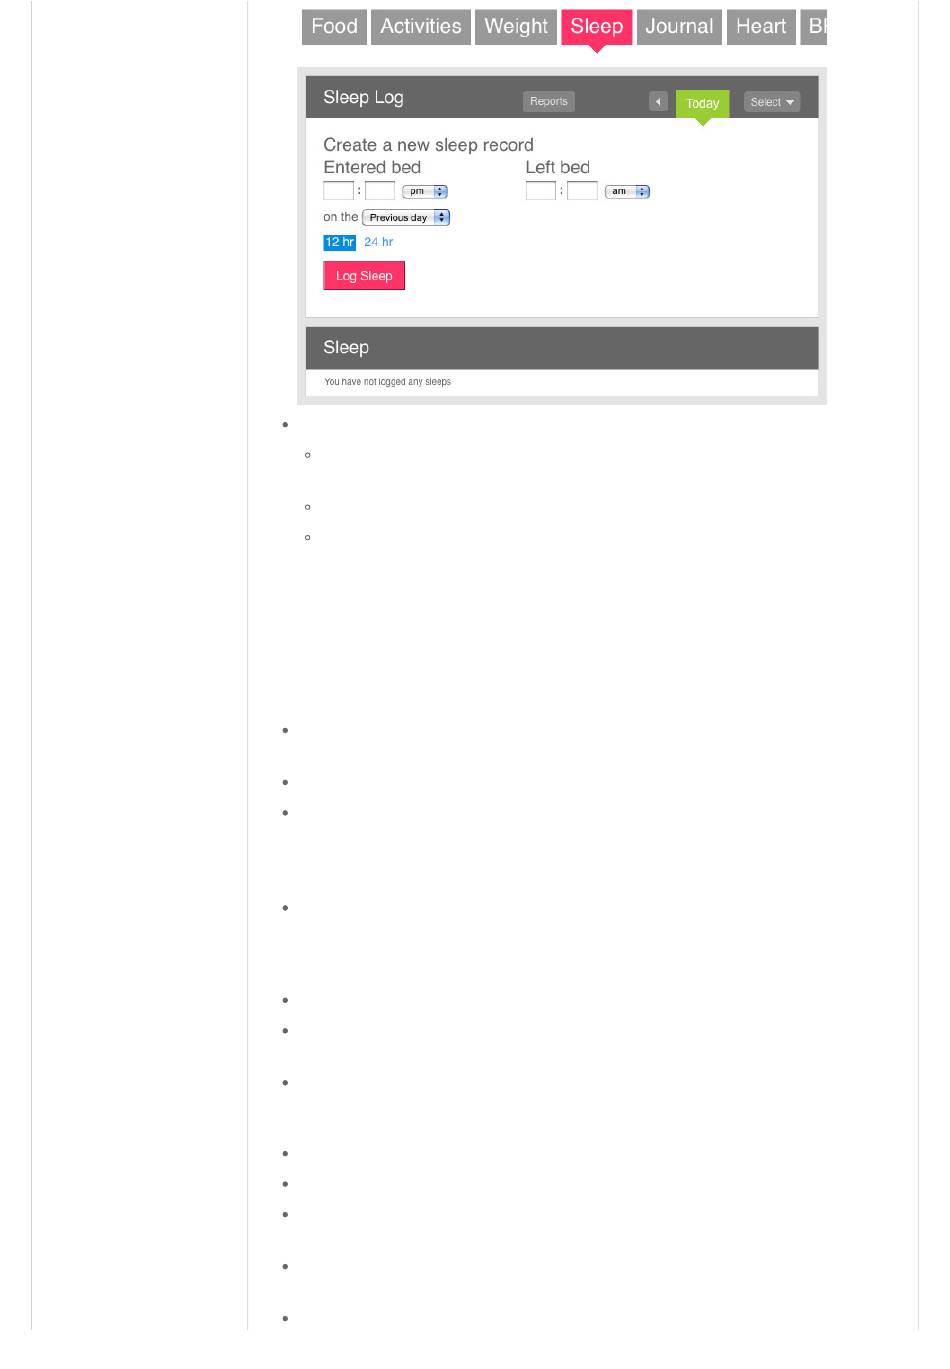This screenshot has height=1369, width=950.
Task: Switch to the Journal tab
Action: [x=679, y=27]
